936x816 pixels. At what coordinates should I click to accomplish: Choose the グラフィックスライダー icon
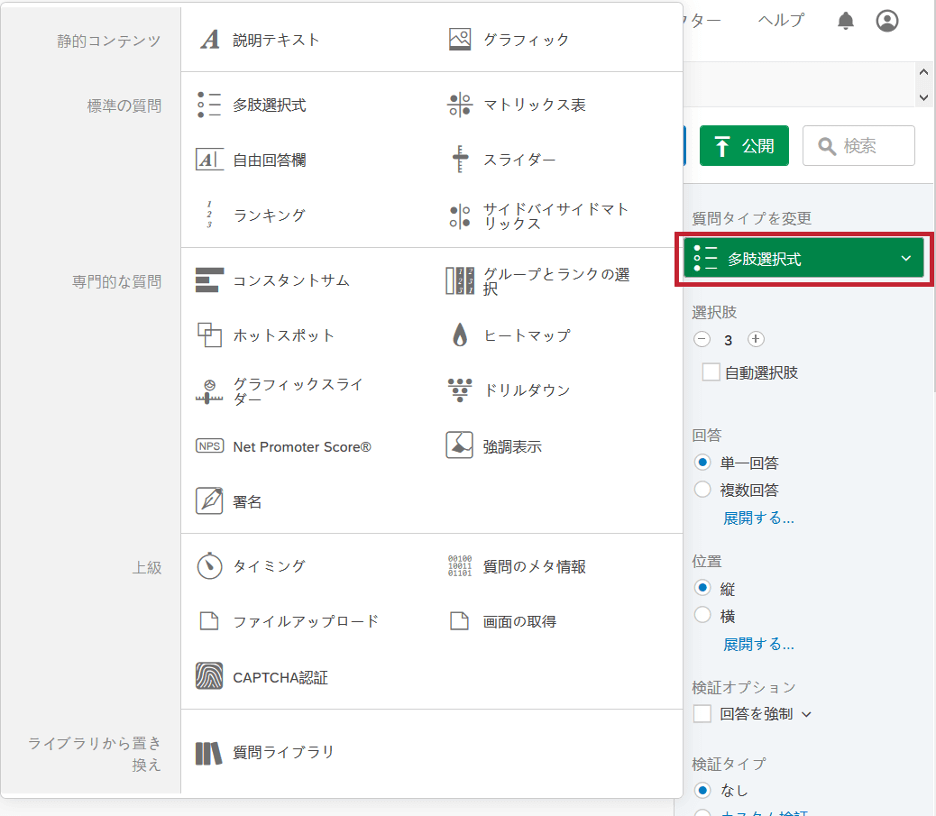click(x=210, y=392)
